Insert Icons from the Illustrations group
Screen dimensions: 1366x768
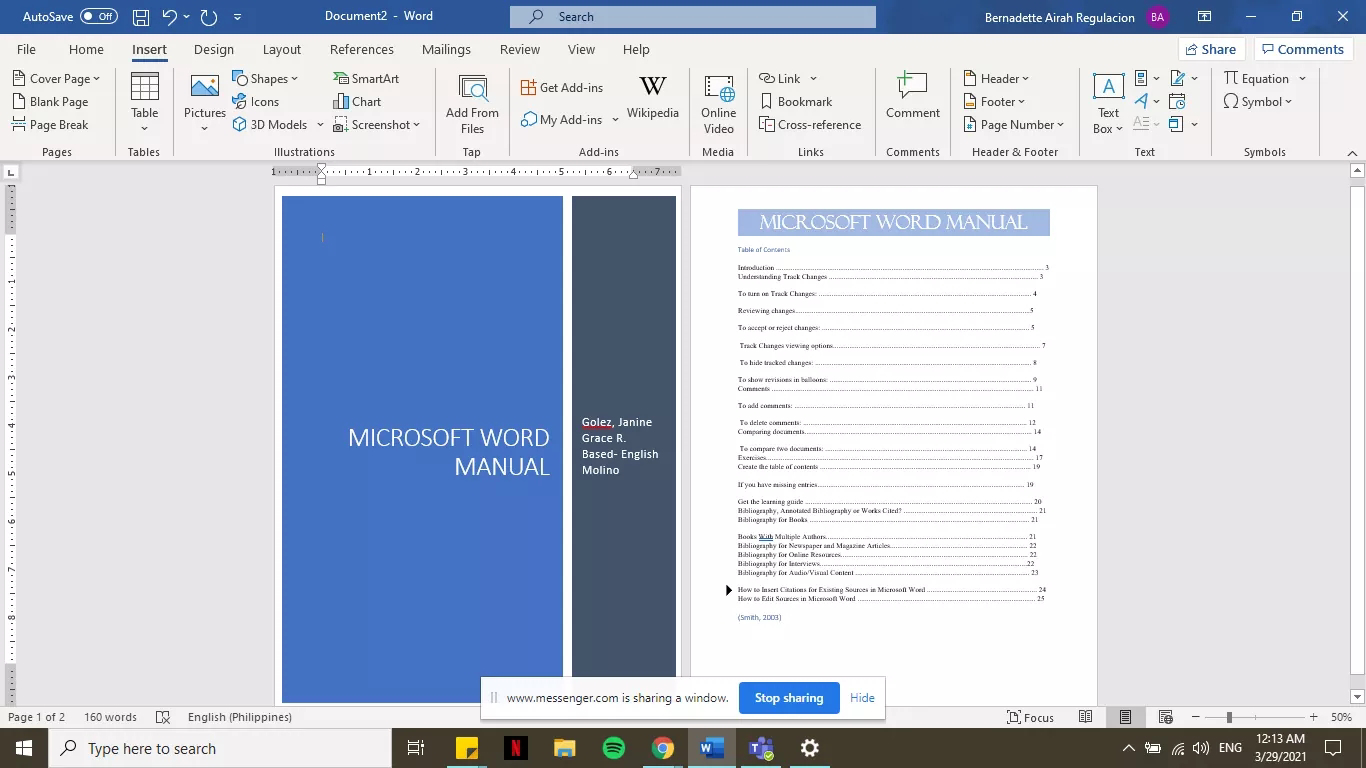click(256, 101)
